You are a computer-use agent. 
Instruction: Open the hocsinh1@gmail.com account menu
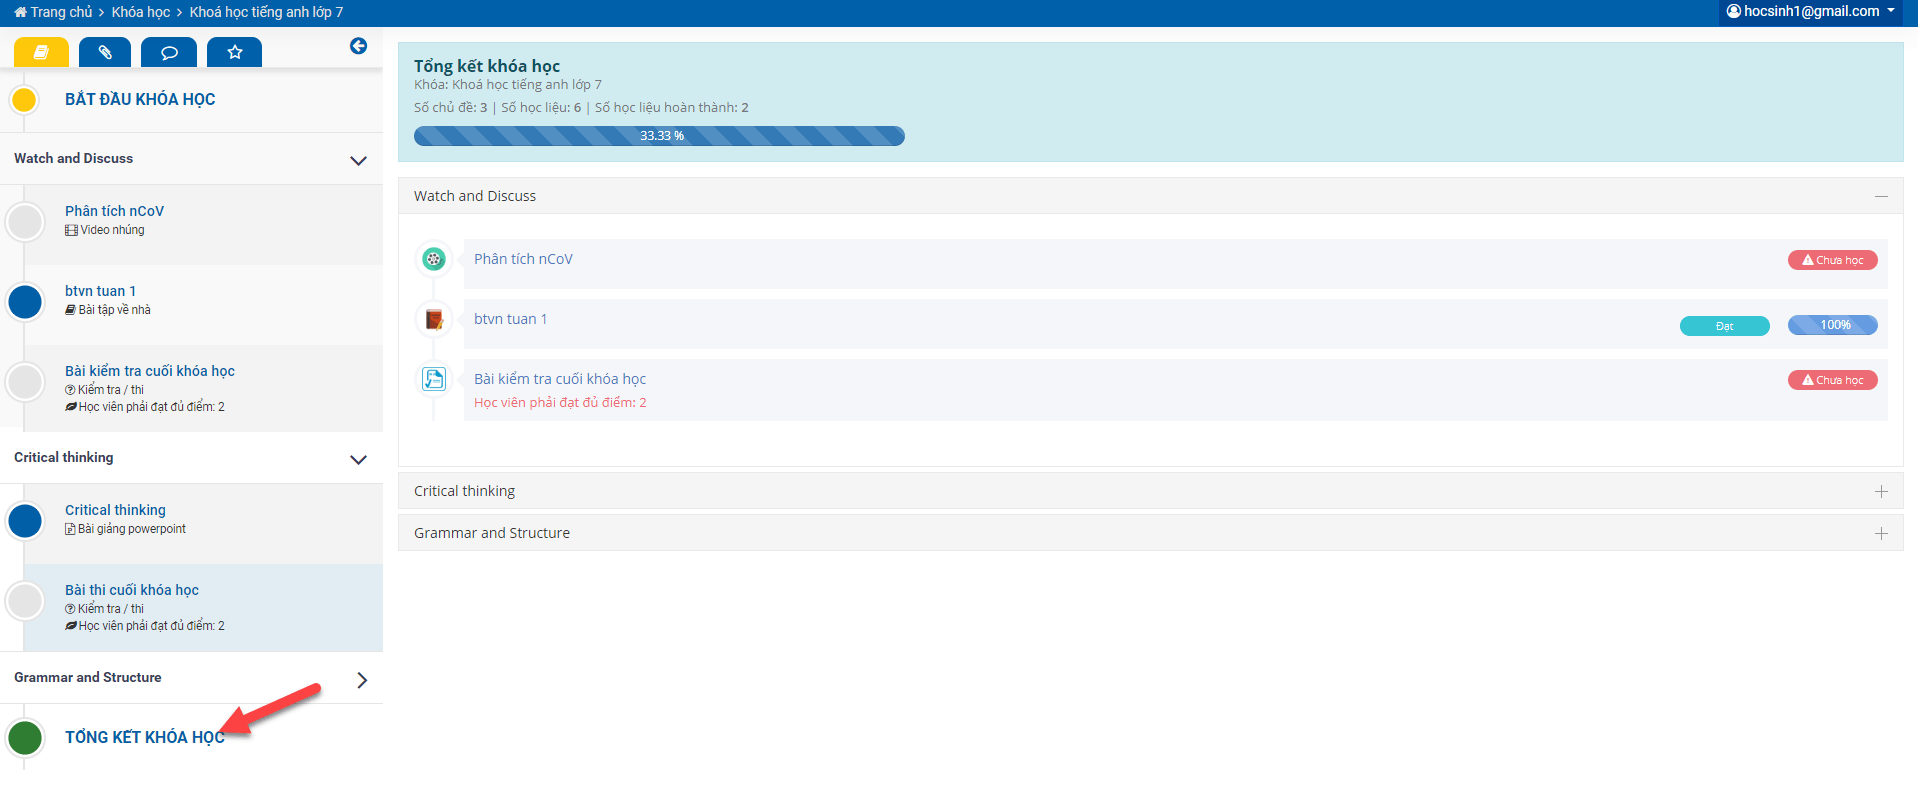pos(1810,12)
